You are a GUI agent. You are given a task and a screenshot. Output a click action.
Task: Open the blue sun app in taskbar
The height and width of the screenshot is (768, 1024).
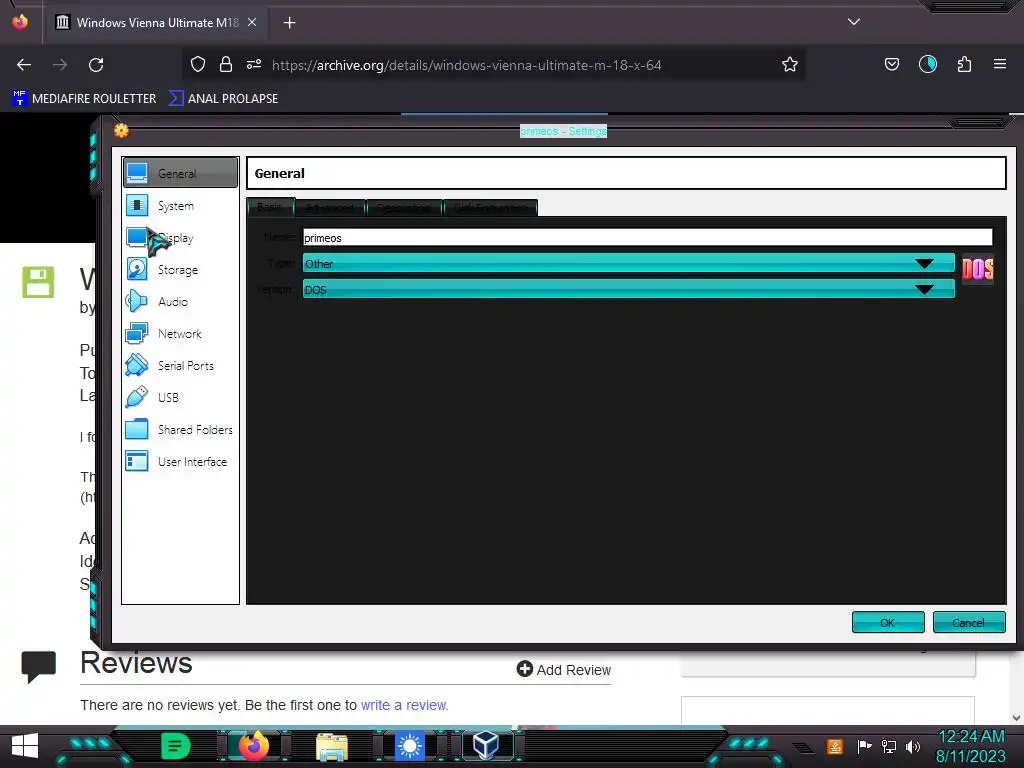410,746
